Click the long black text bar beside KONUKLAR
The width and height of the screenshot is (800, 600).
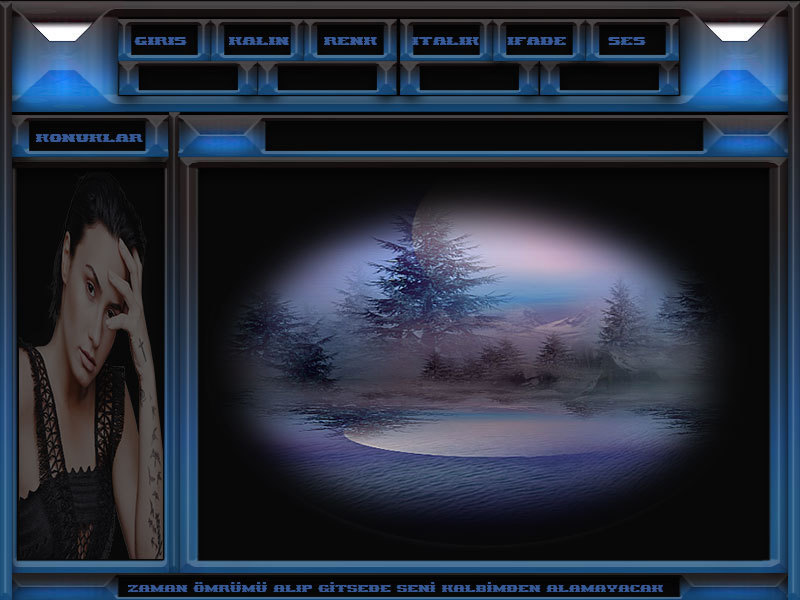[x=484, y=136]
